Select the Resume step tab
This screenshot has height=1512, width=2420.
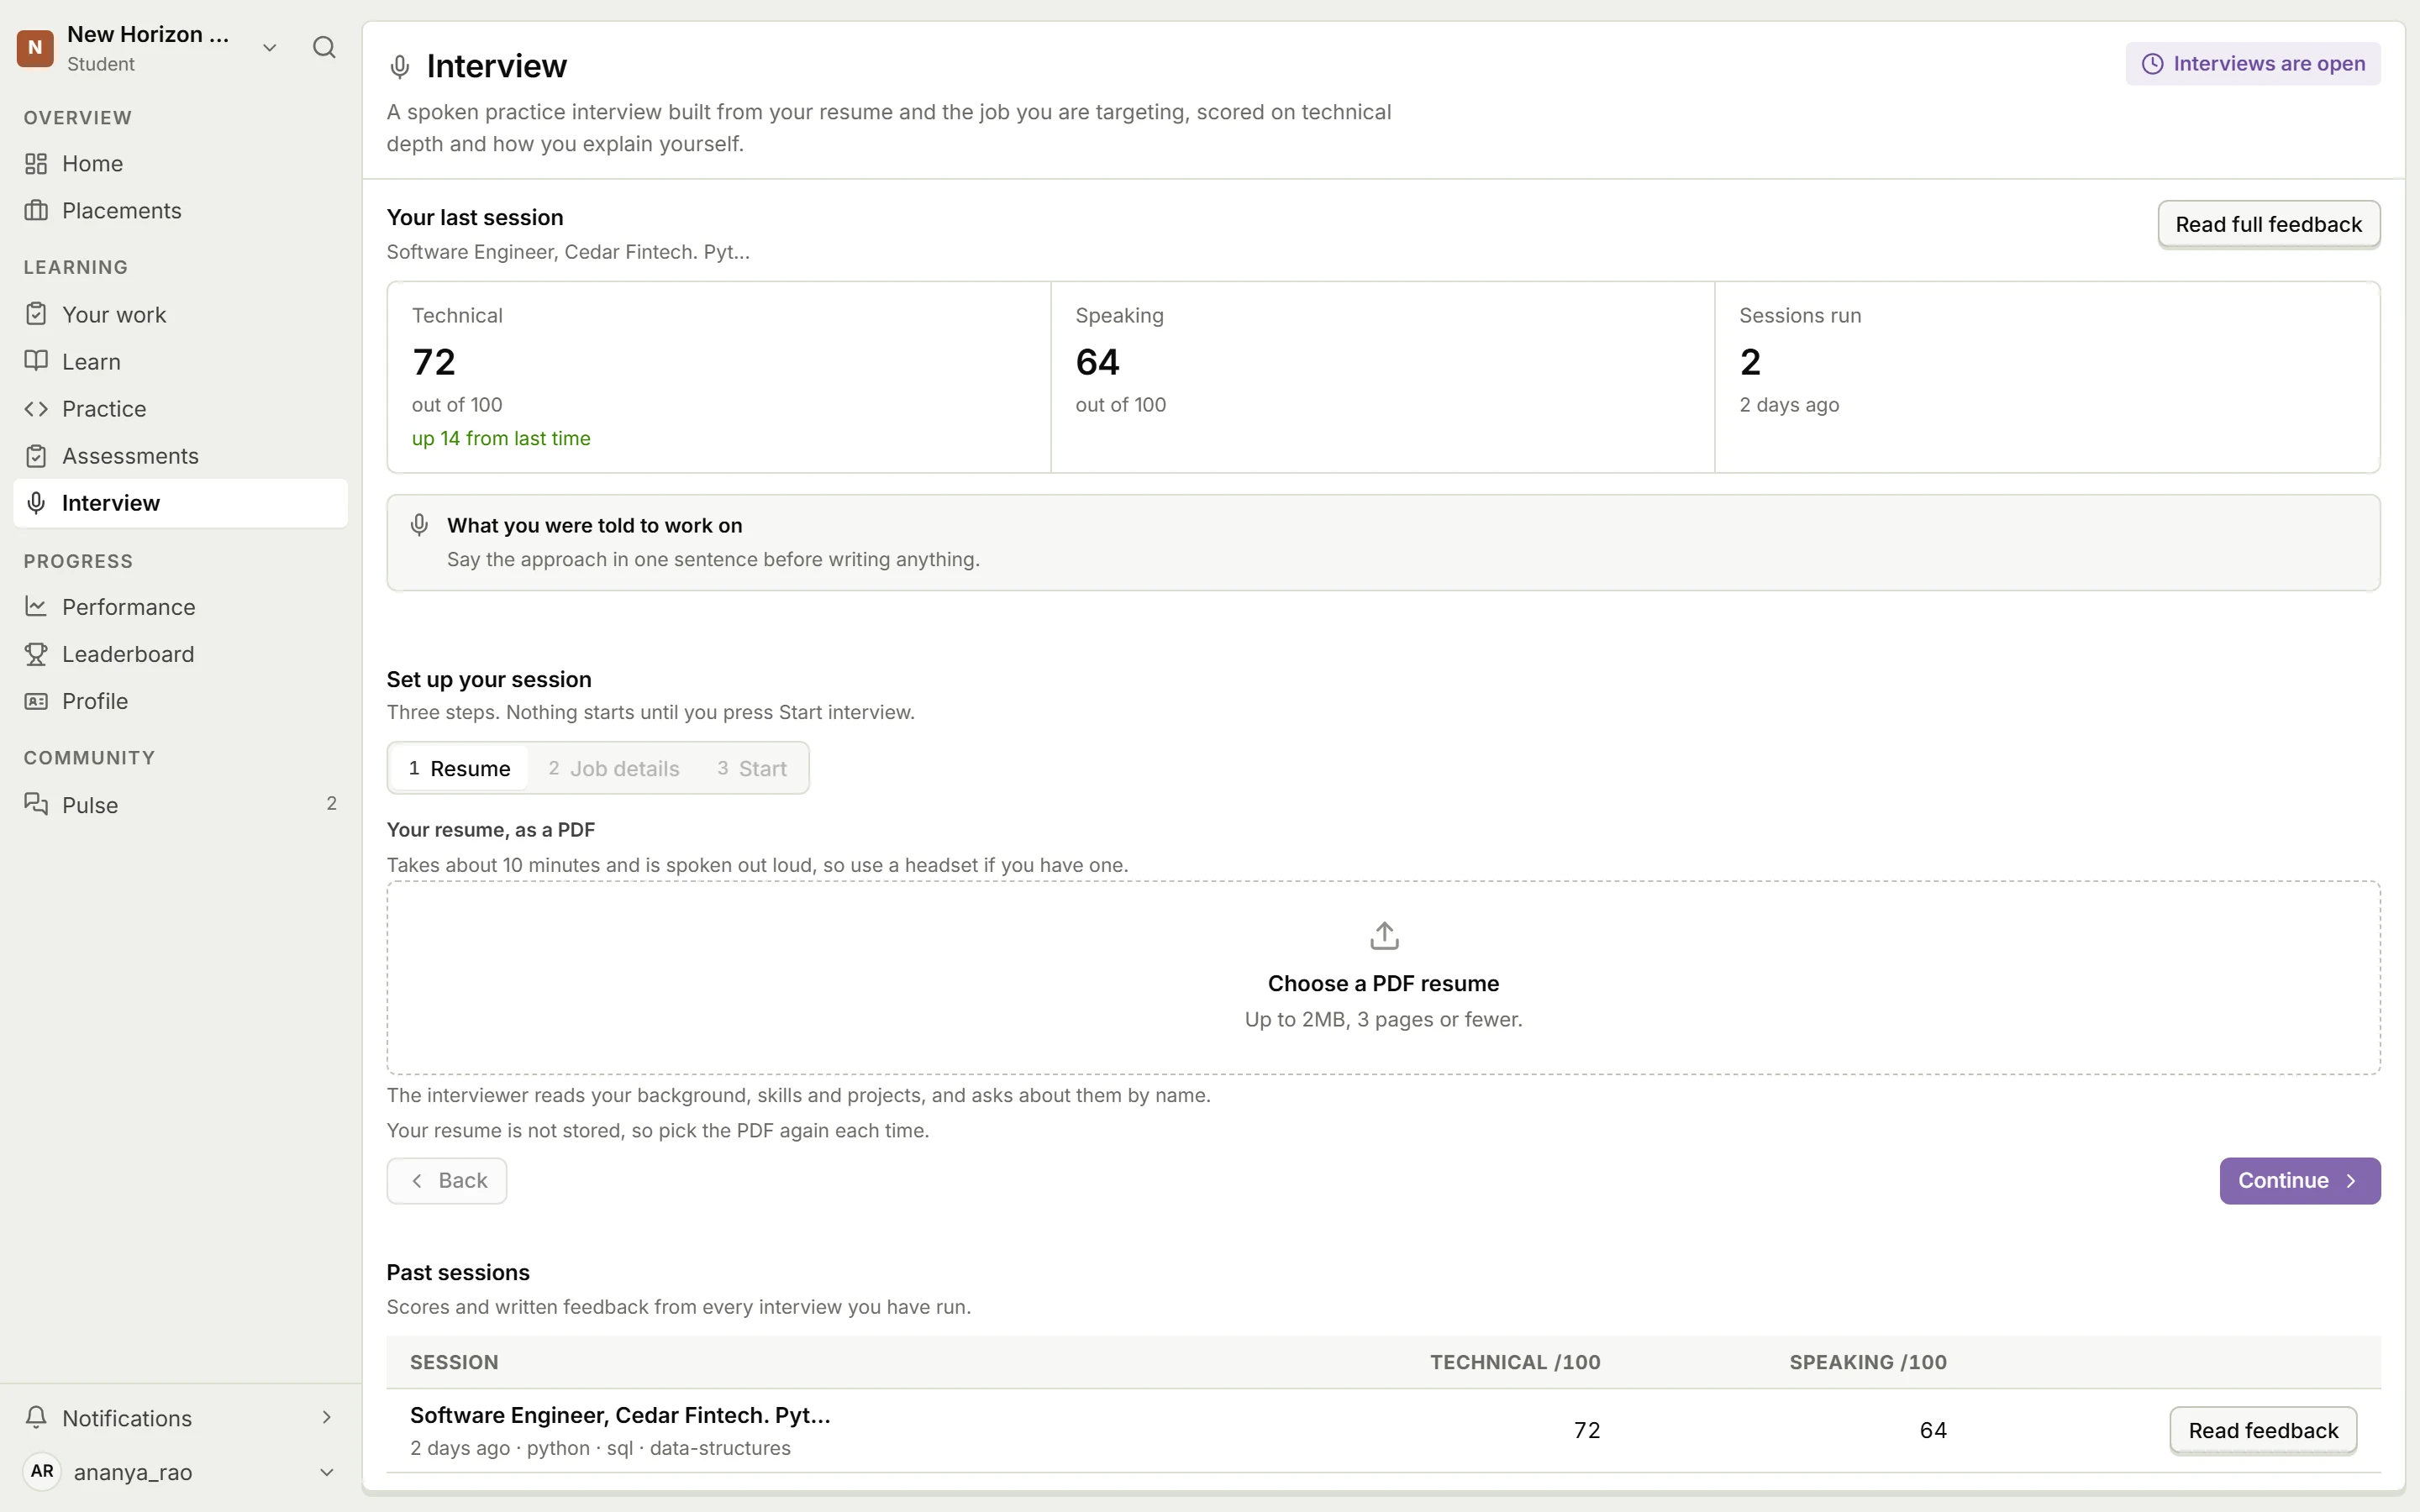[459, 768]
